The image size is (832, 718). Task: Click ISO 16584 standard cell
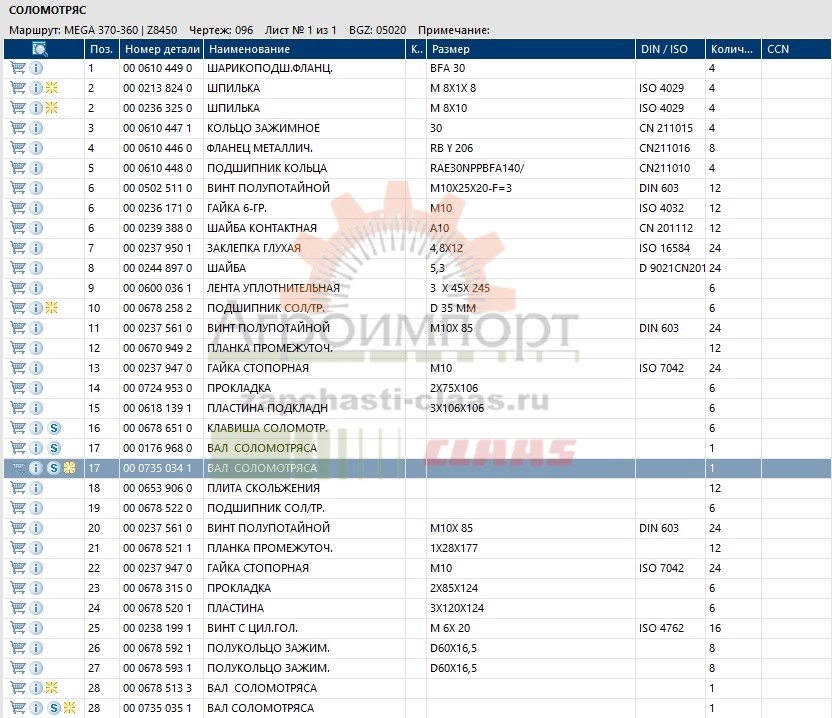click(664, 248)
